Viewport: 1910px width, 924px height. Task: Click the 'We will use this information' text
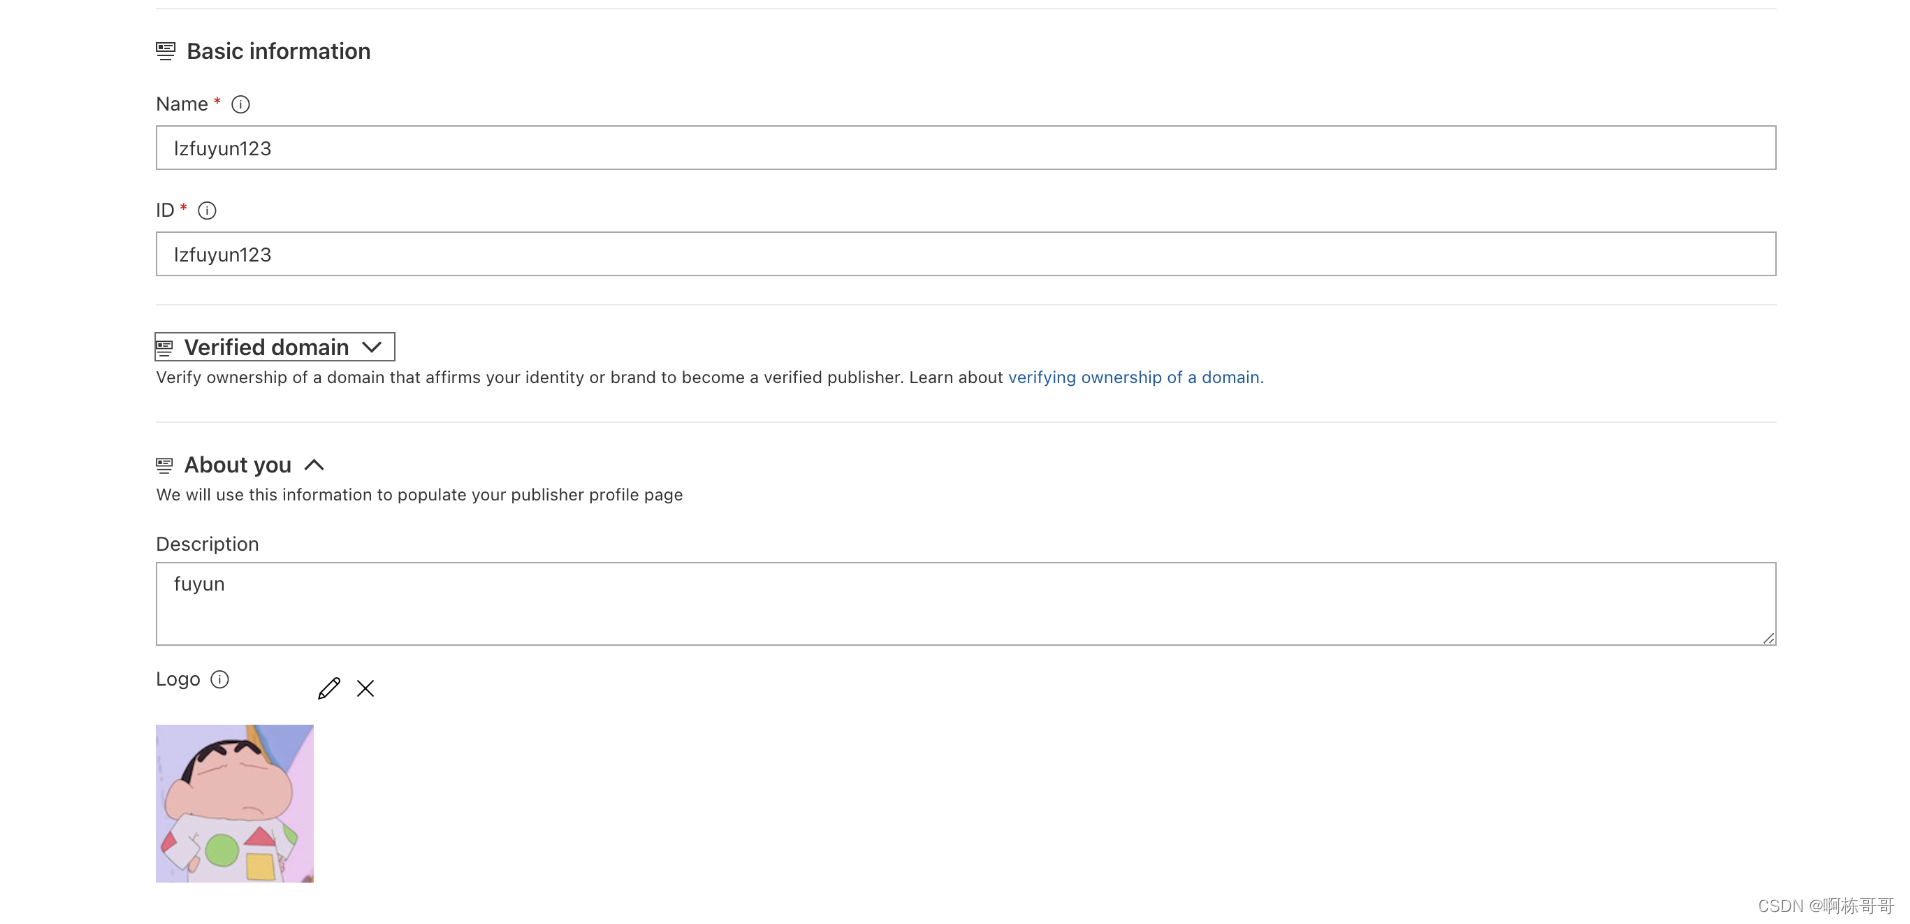pos(419,495)
